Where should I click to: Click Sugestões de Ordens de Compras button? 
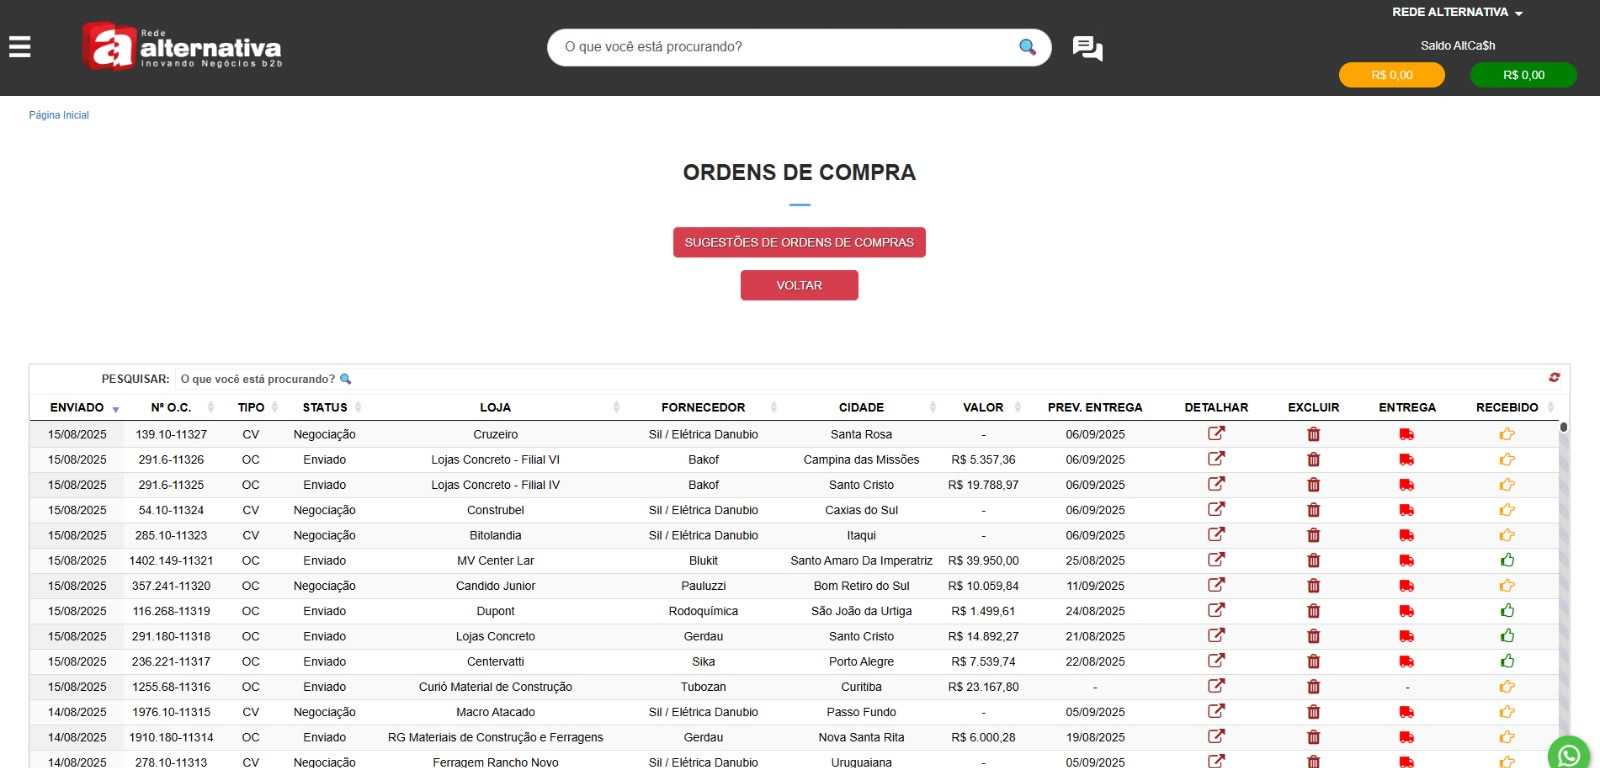[x=799, y=242]
